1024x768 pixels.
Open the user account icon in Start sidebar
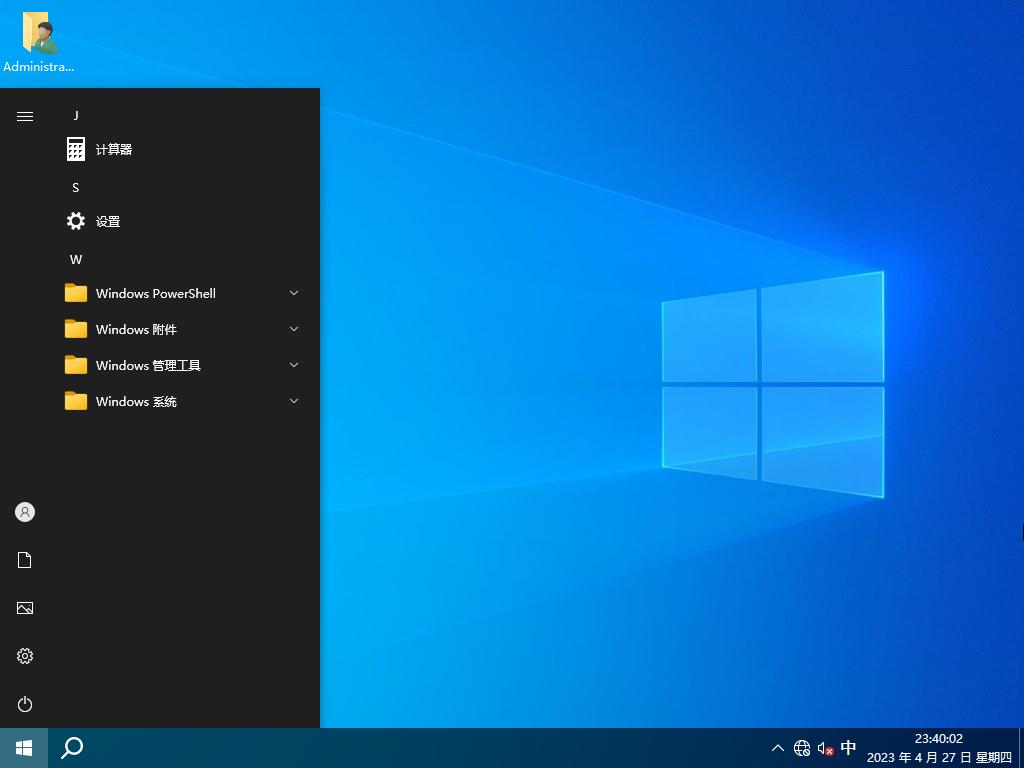[25, 512]
